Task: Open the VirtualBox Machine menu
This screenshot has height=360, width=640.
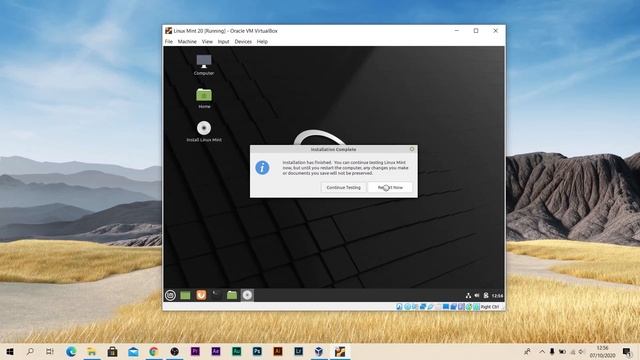Action: (x=187, y=42)
